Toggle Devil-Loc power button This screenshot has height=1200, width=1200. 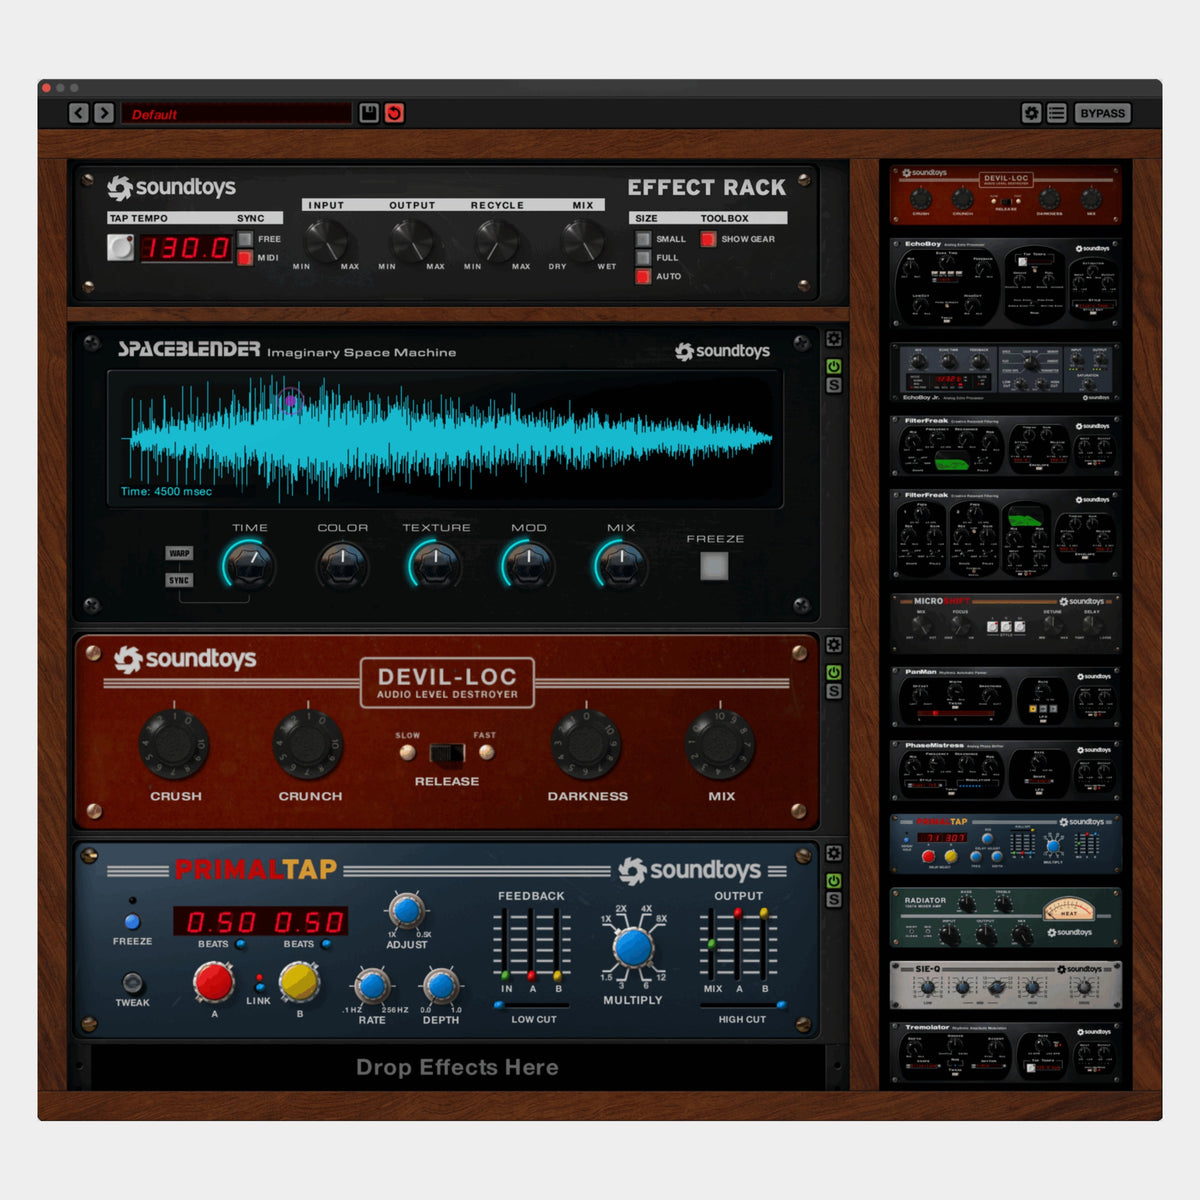click(x=834, y=672)
